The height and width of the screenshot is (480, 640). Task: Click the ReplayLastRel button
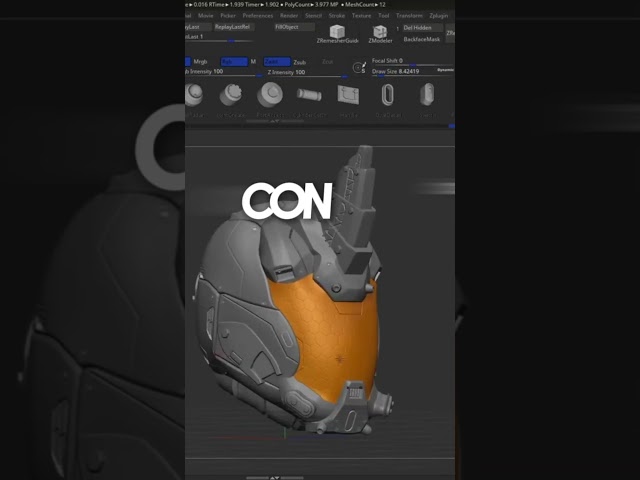pos(234,27)
